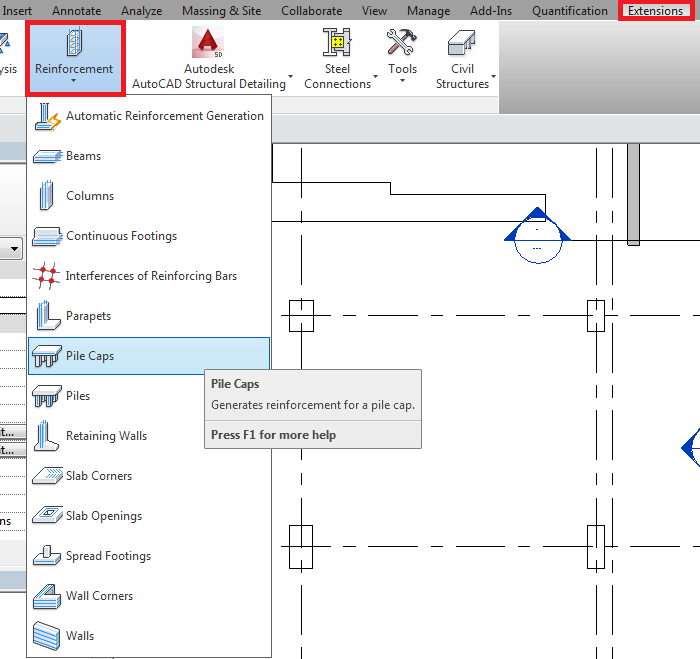Viewport: 700px width, 659px height.
Task: Click the Parapets icon
Action: click(x=47, y=315)
